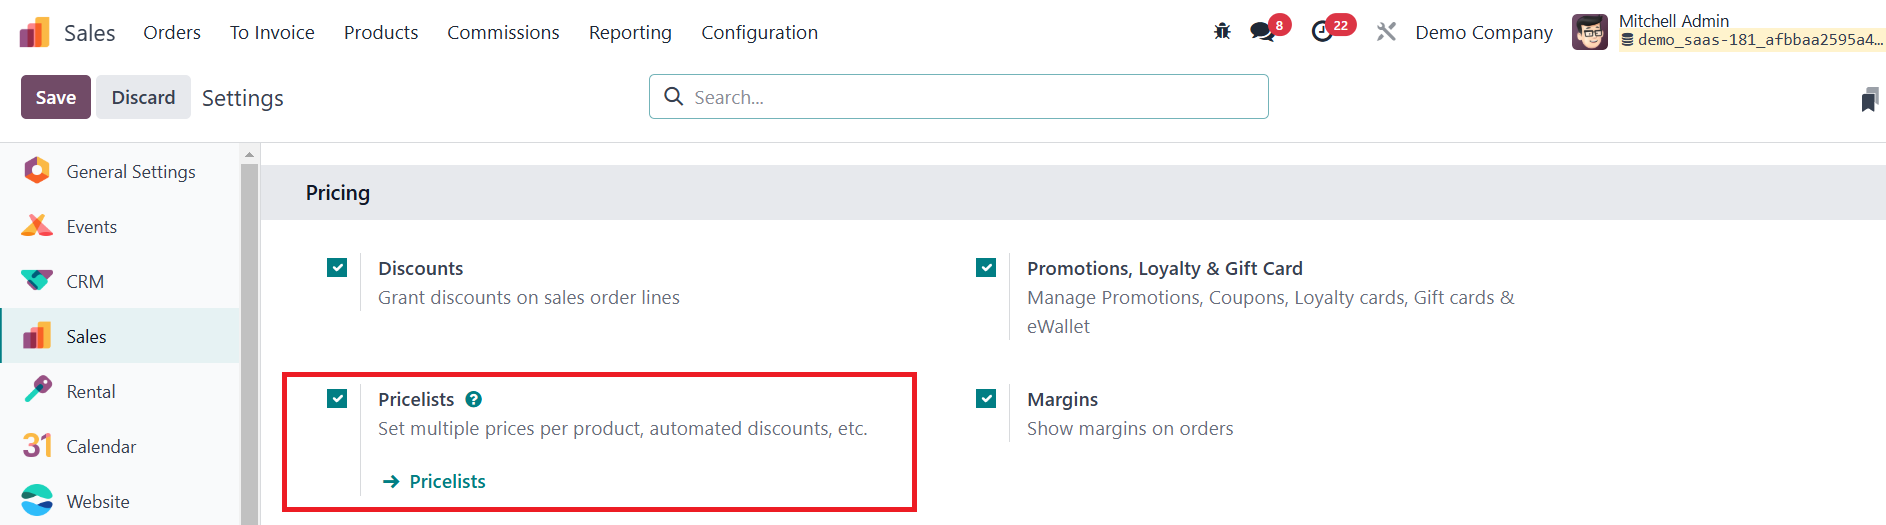Click the wrench and screwdriver tools icon
The image size is (1886, 525).
tap(1386, 32)
